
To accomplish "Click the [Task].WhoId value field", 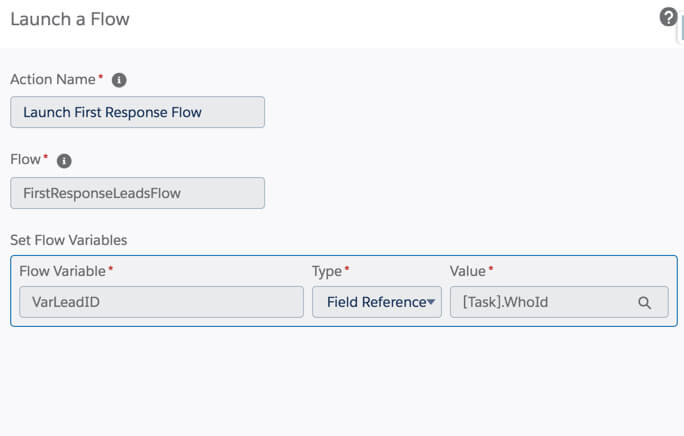I will pos(545,302).
